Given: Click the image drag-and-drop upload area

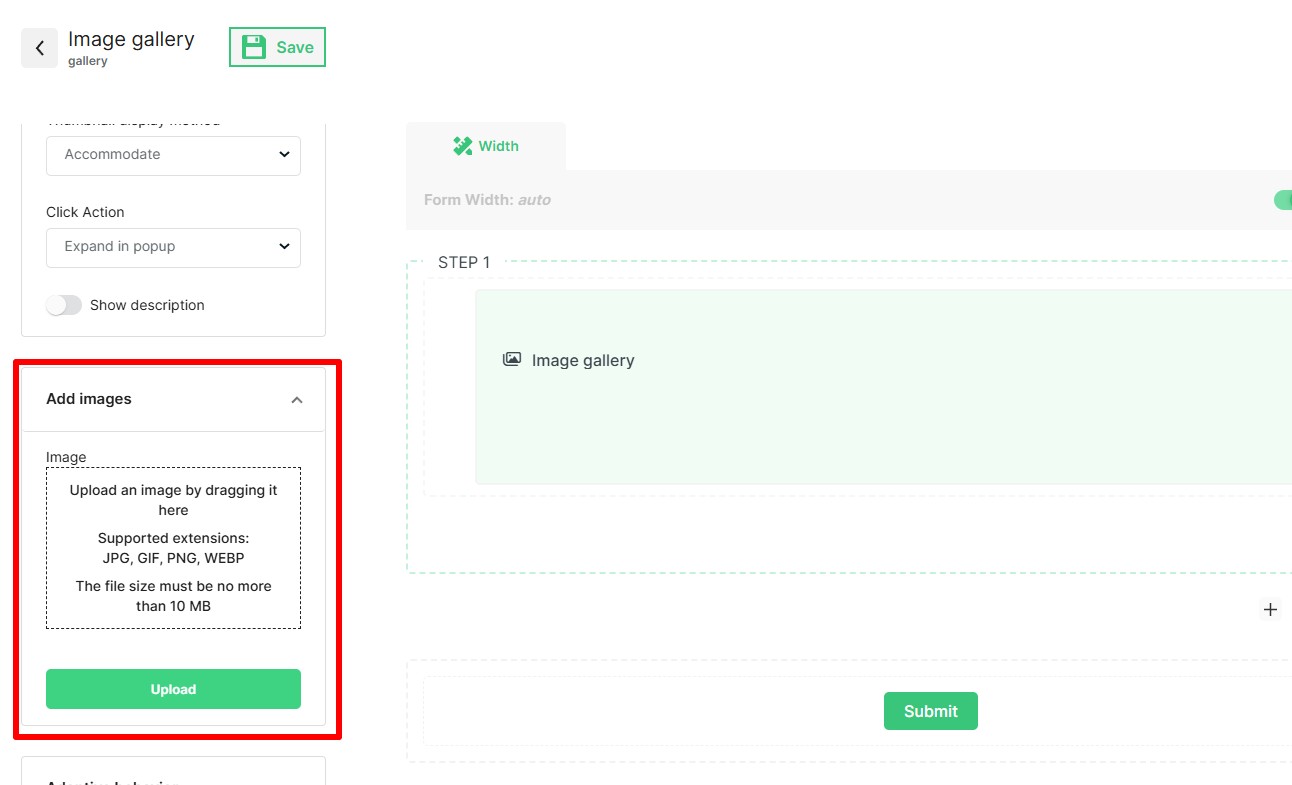Looking at the screenshot, I should tap(173, 548).
